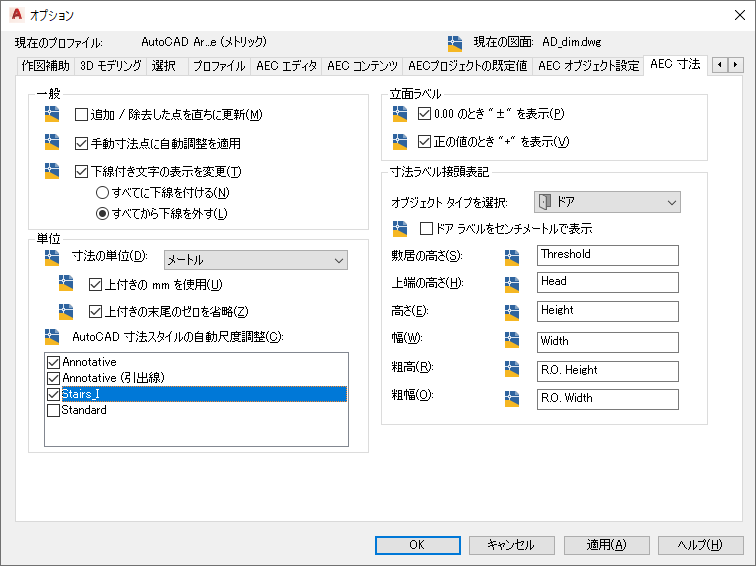Screen dimensions: 756x566
Task: Uncheck Annotative (引出線) dimension style
Action: click(54, 378)
